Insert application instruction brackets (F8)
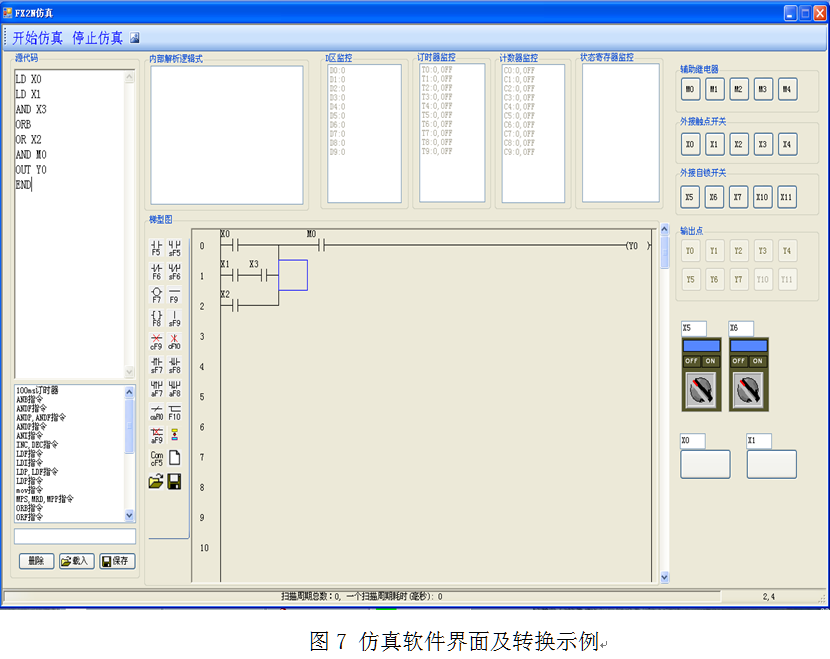830x659 pixels. tap(156, 318)
